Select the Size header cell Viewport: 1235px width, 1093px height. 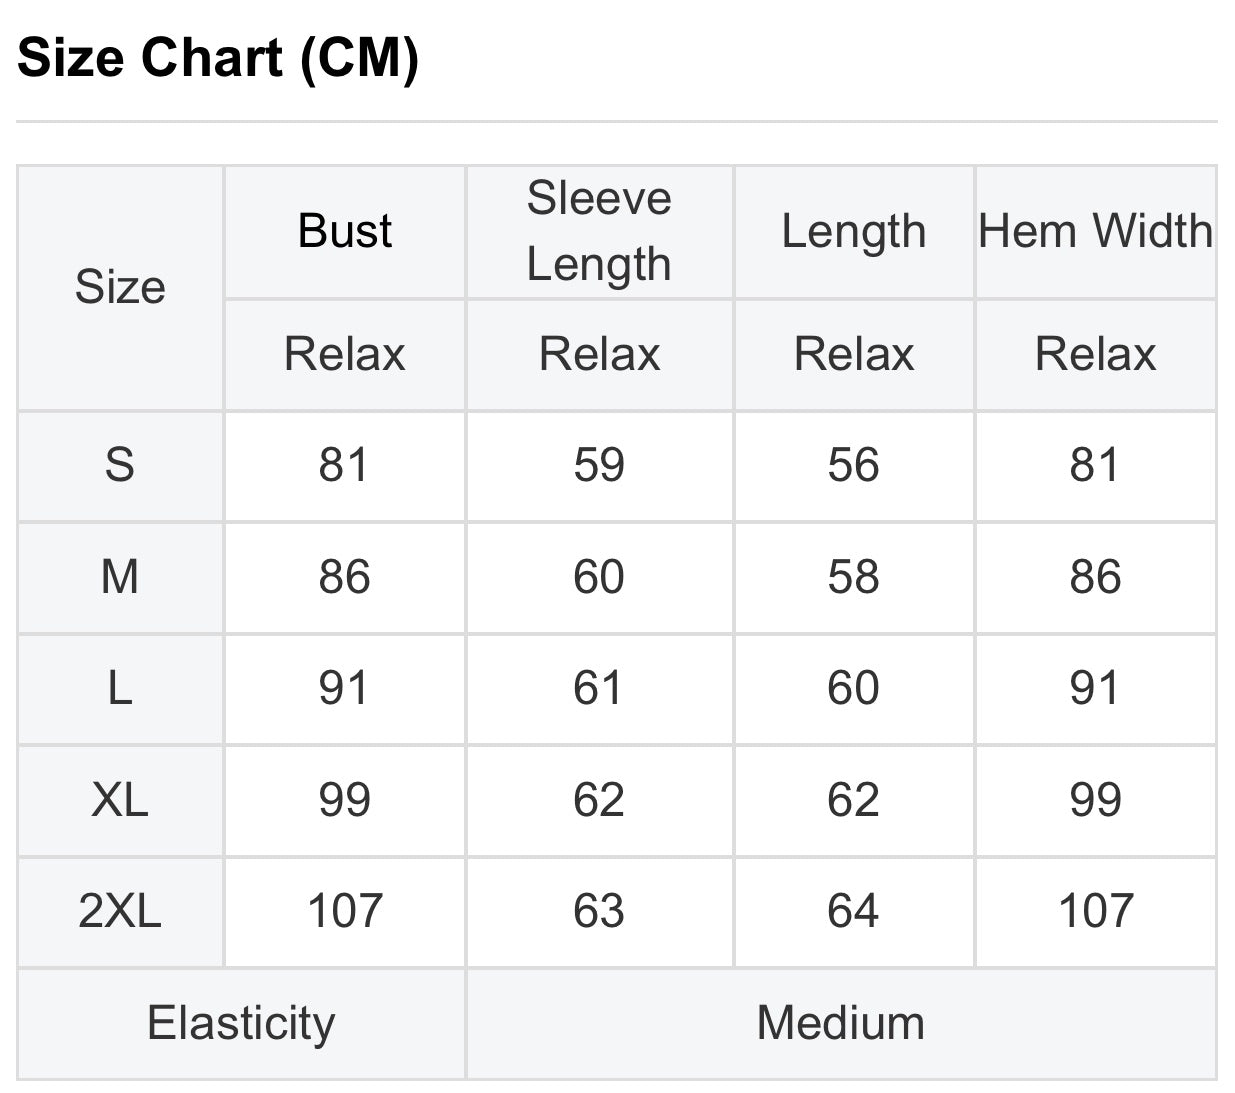click(120, 288)
